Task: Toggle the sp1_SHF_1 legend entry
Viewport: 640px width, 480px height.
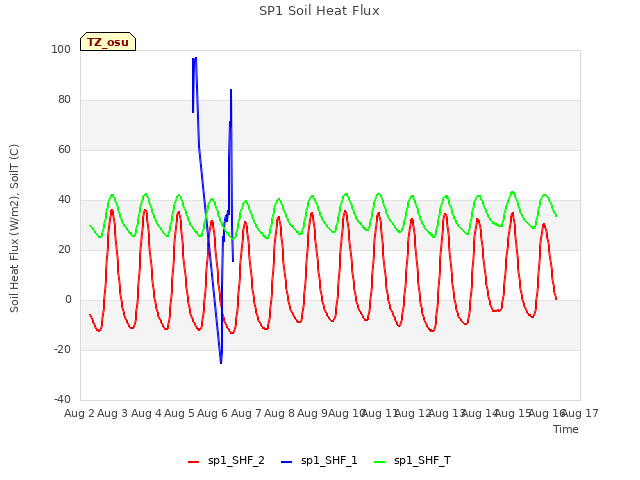Action: pyautogui.click(x=319, y=461)
